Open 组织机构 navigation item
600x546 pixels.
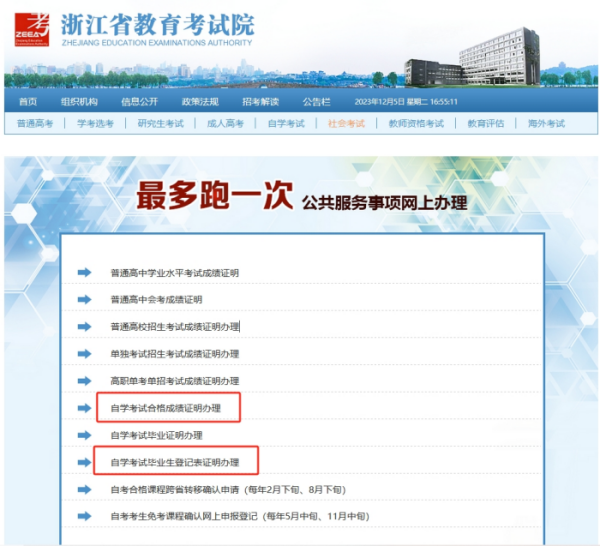click(79, 101)
